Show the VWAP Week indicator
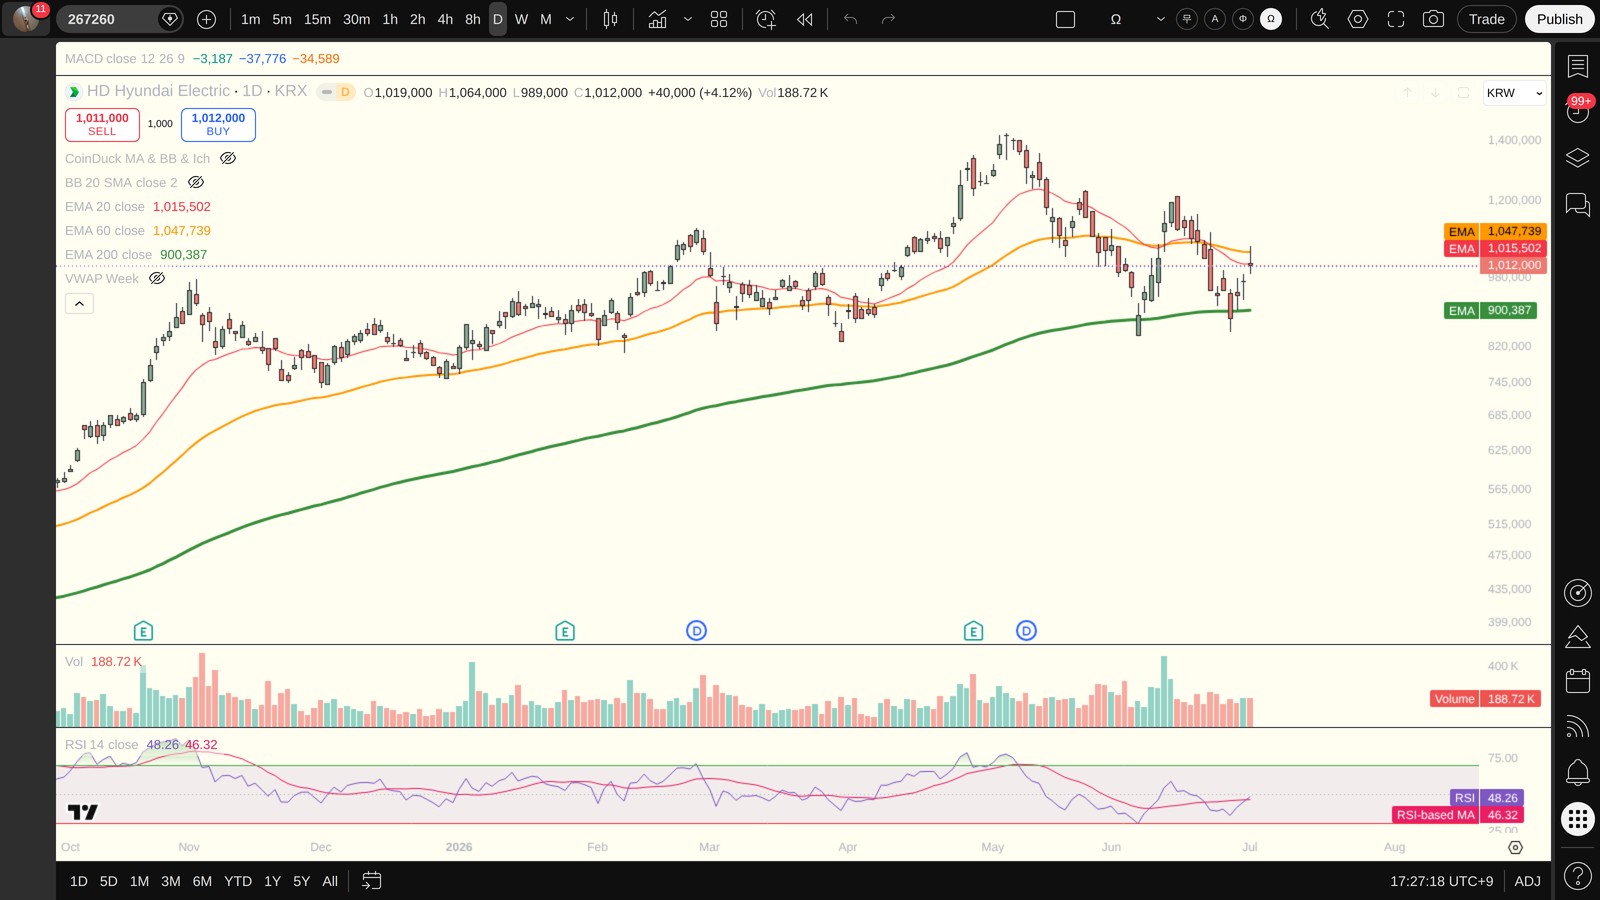The image size is (1600, 900). (157, 278)
